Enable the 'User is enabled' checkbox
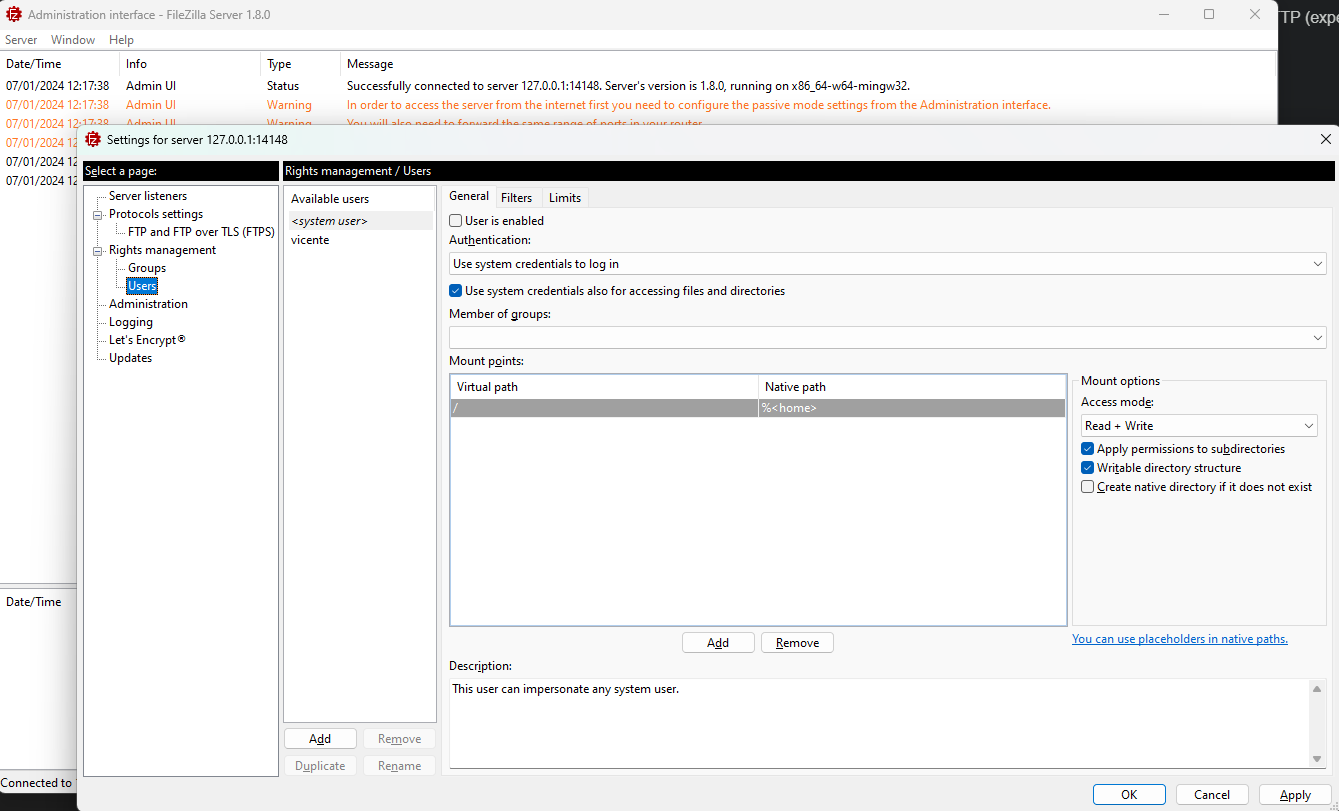This screenshot has width=1339, height=811. [x=456, y=221]
